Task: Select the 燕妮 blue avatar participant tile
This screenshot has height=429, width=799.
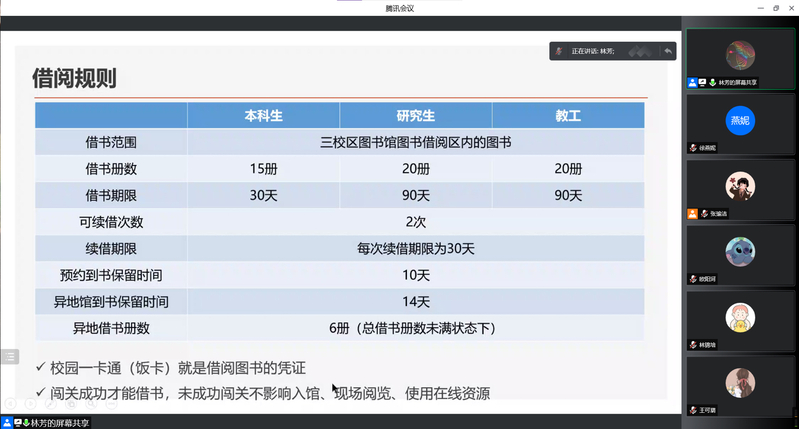Action: pos(740,120)
